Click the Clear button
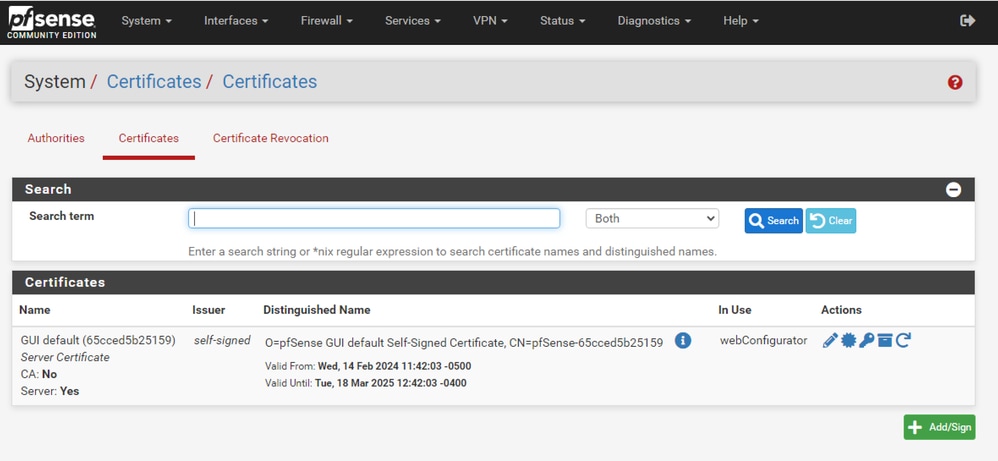998x461 pixels. [x=831, y=221]
